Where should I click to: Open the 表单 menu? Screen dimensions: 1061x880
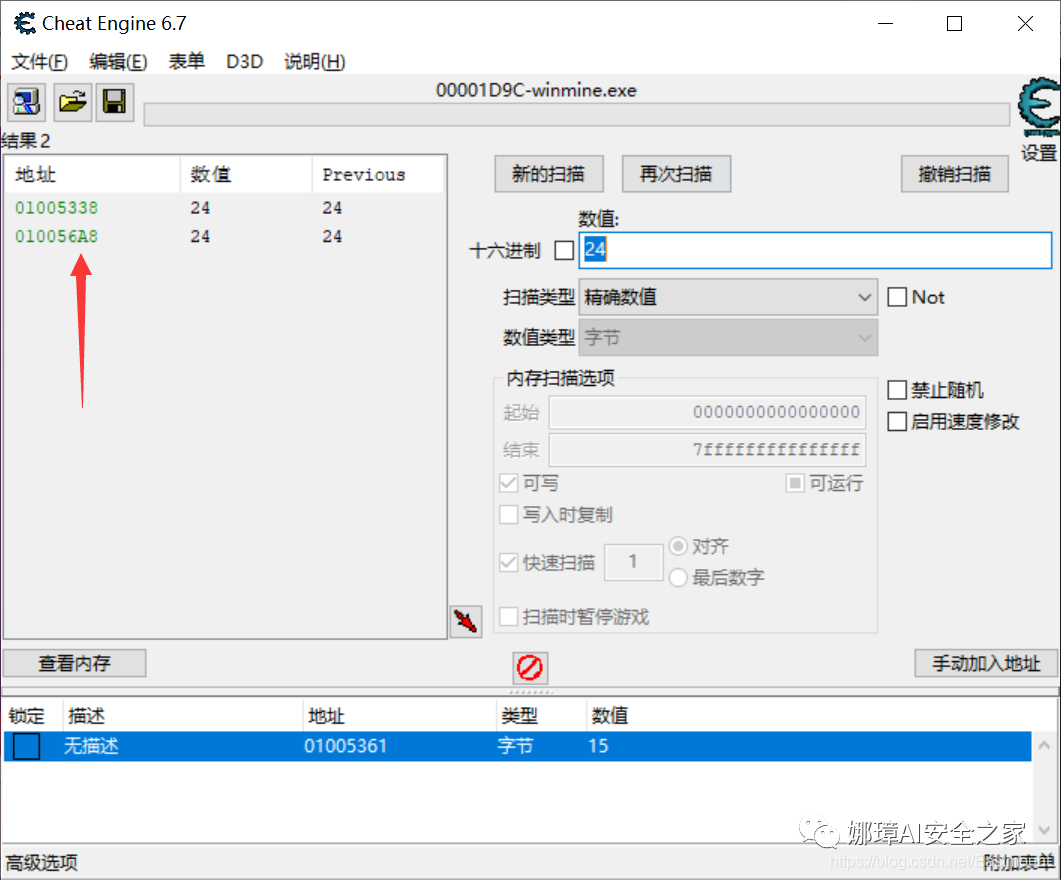[186, 62]
